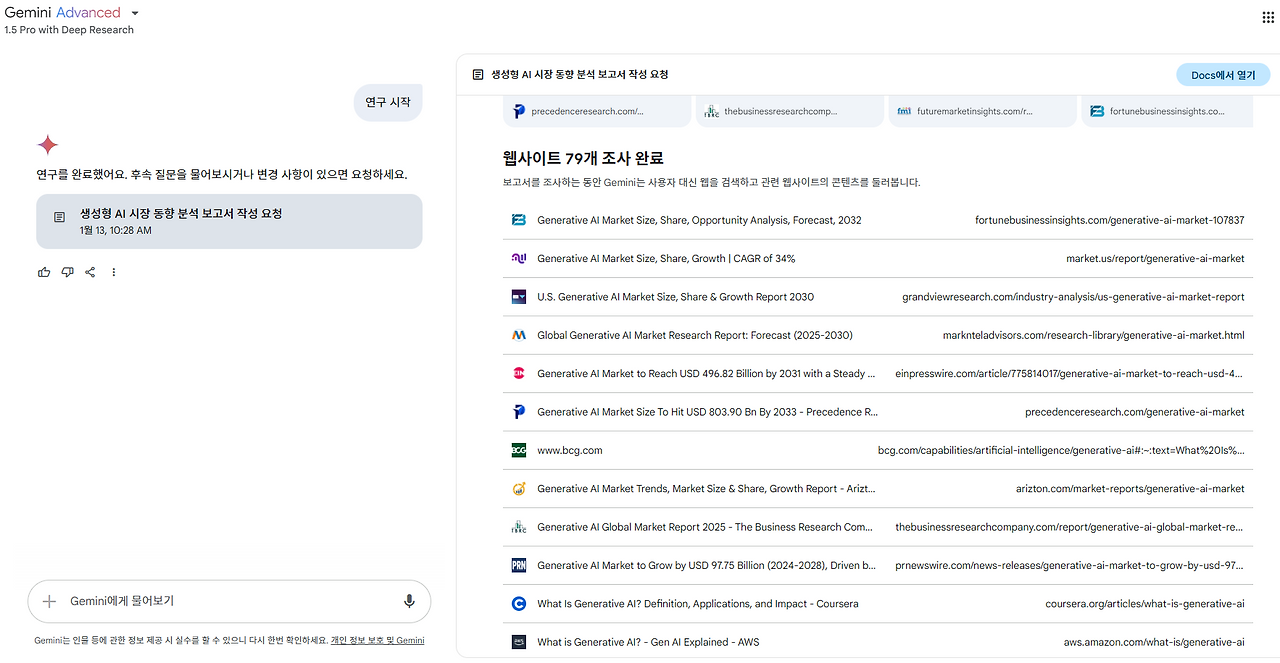Viewport: 1280px width, 663px height.
Task: Click the Coursera favicon
Action: [x=519, y=604]
